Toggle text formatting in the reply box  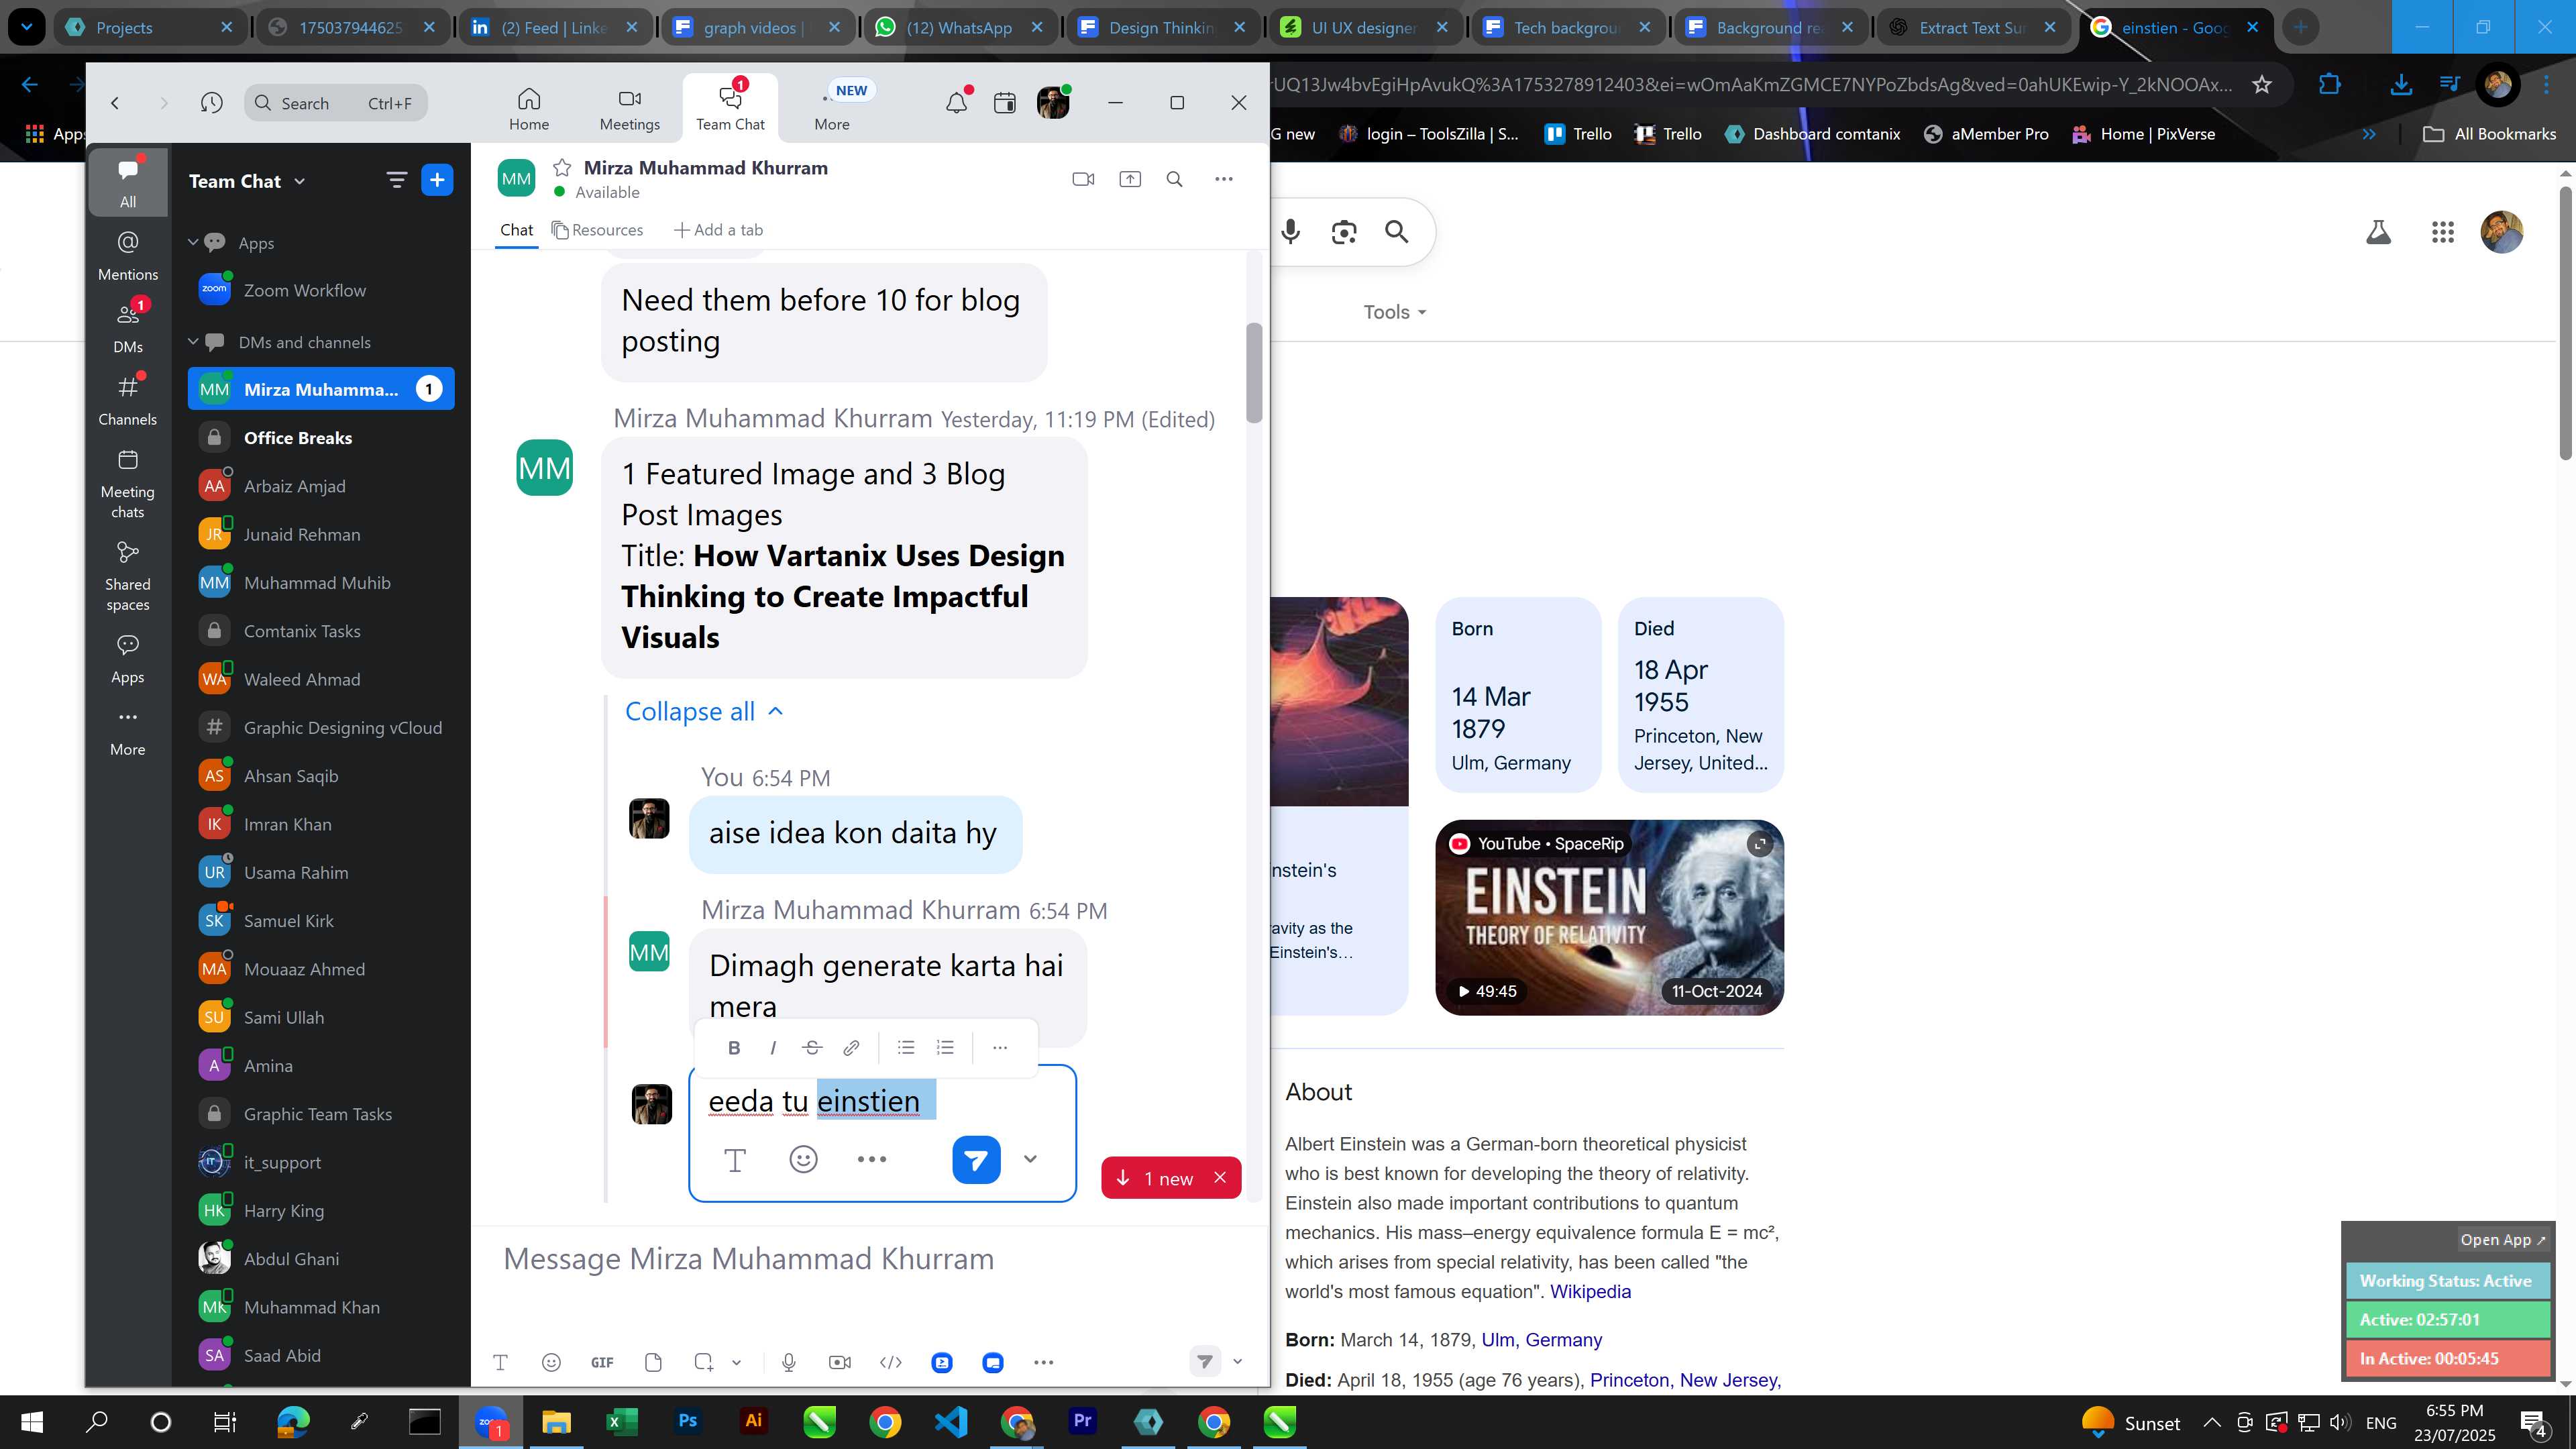point(735,1159)
